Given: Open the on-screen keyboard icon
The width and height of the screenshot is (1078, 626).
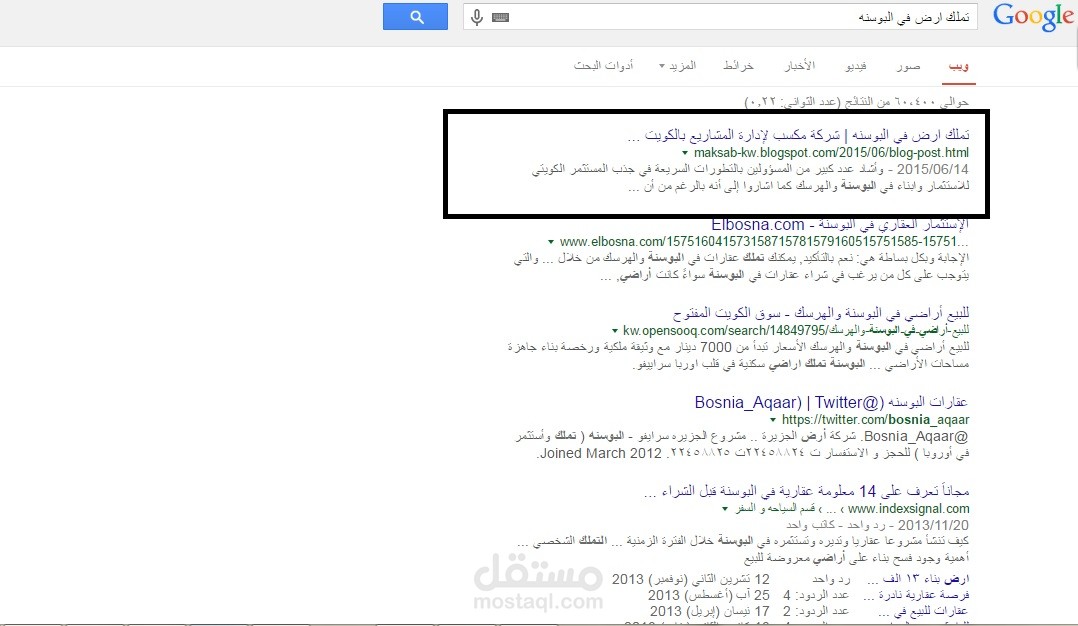Looking at the screenshot, I should (x=500, y=17).
